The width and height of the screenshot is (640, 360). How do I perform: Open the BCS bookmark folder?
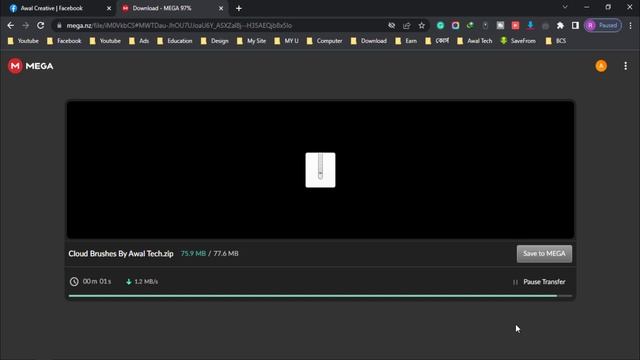pyautogui.click(x=556, y=41)
